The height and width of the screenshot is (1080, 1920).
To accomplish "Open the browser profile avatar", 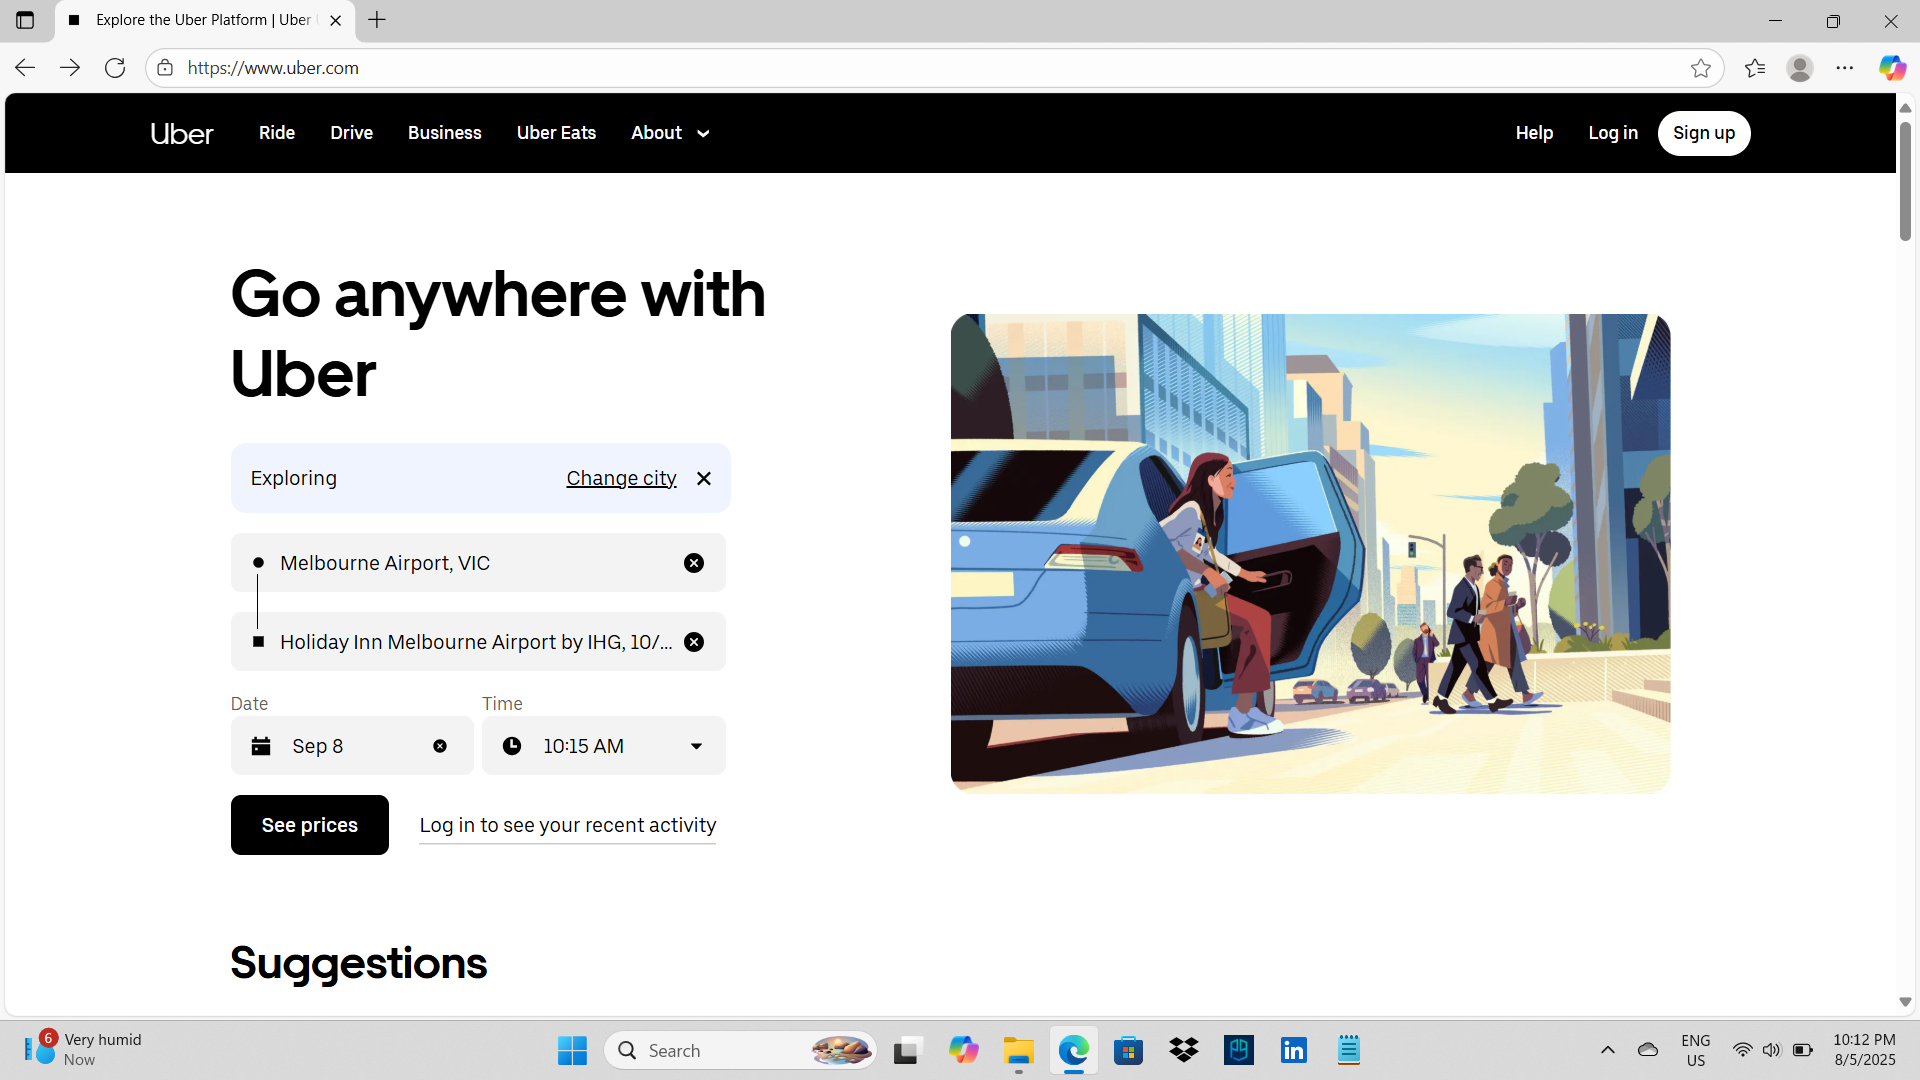I will pos(1800,68).
